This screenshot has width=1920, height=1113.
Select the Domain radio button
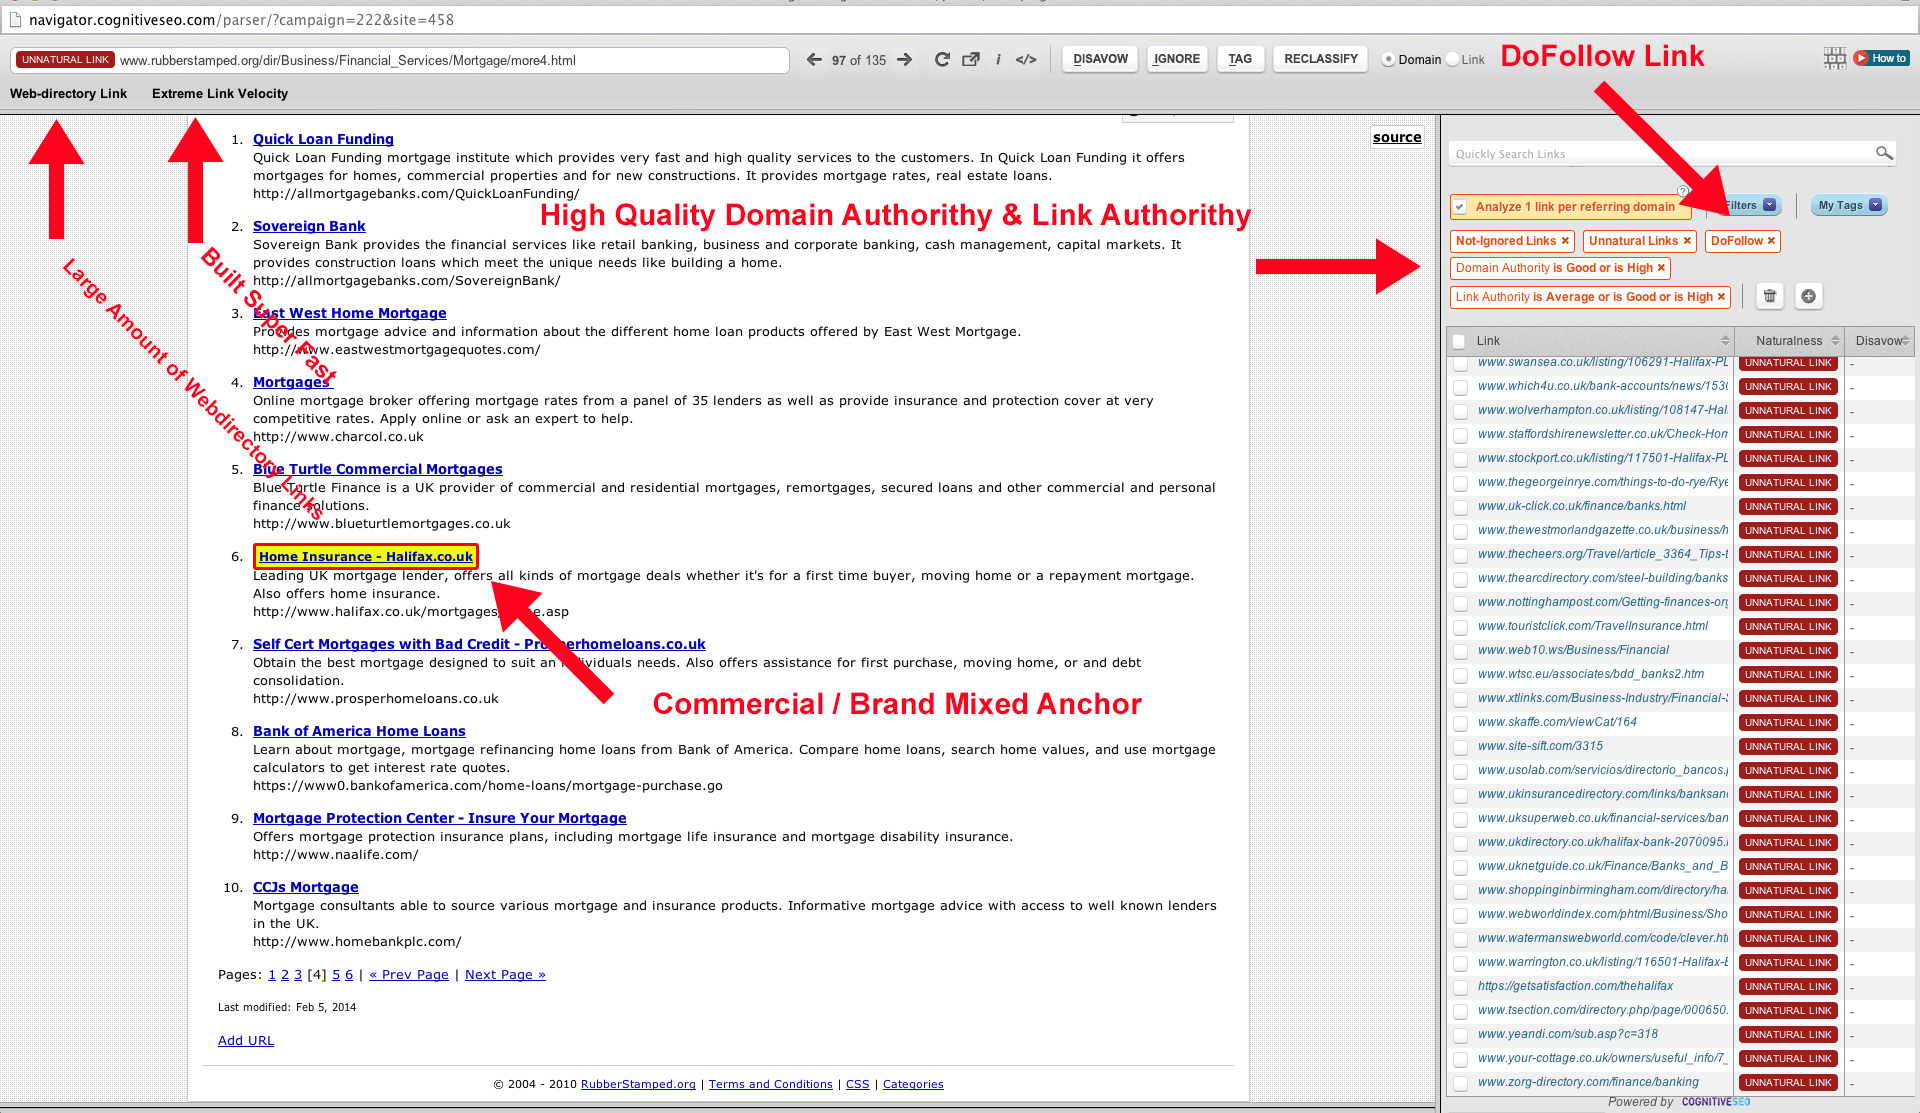tap(1388, 60)
